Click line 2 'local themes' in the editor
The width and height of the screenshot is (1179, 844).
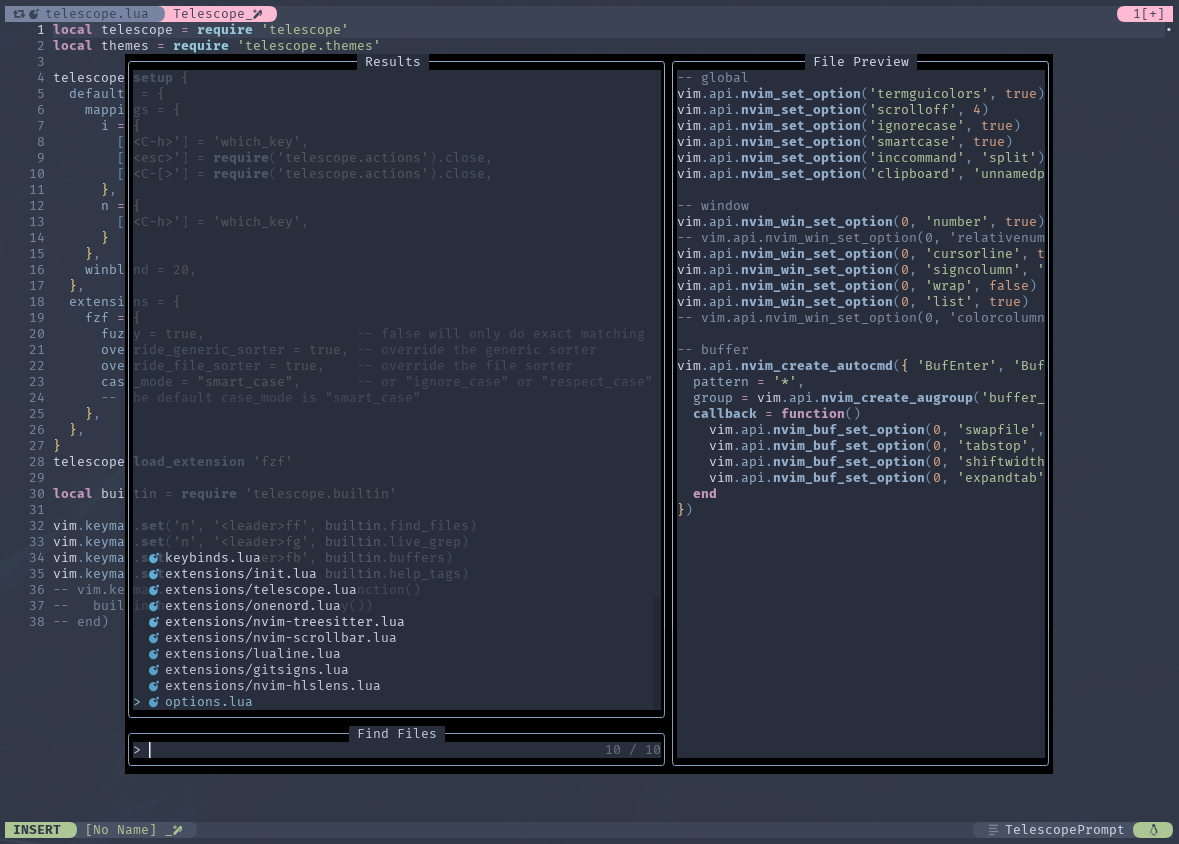pyautogui.click(x=216, y=45)
